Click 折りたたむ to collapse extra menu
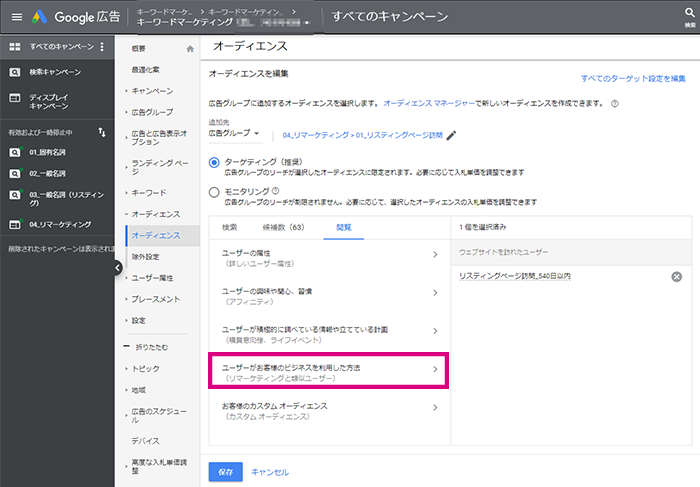The image size is (700, 487). pyautogui.click(x=152, y=347)
